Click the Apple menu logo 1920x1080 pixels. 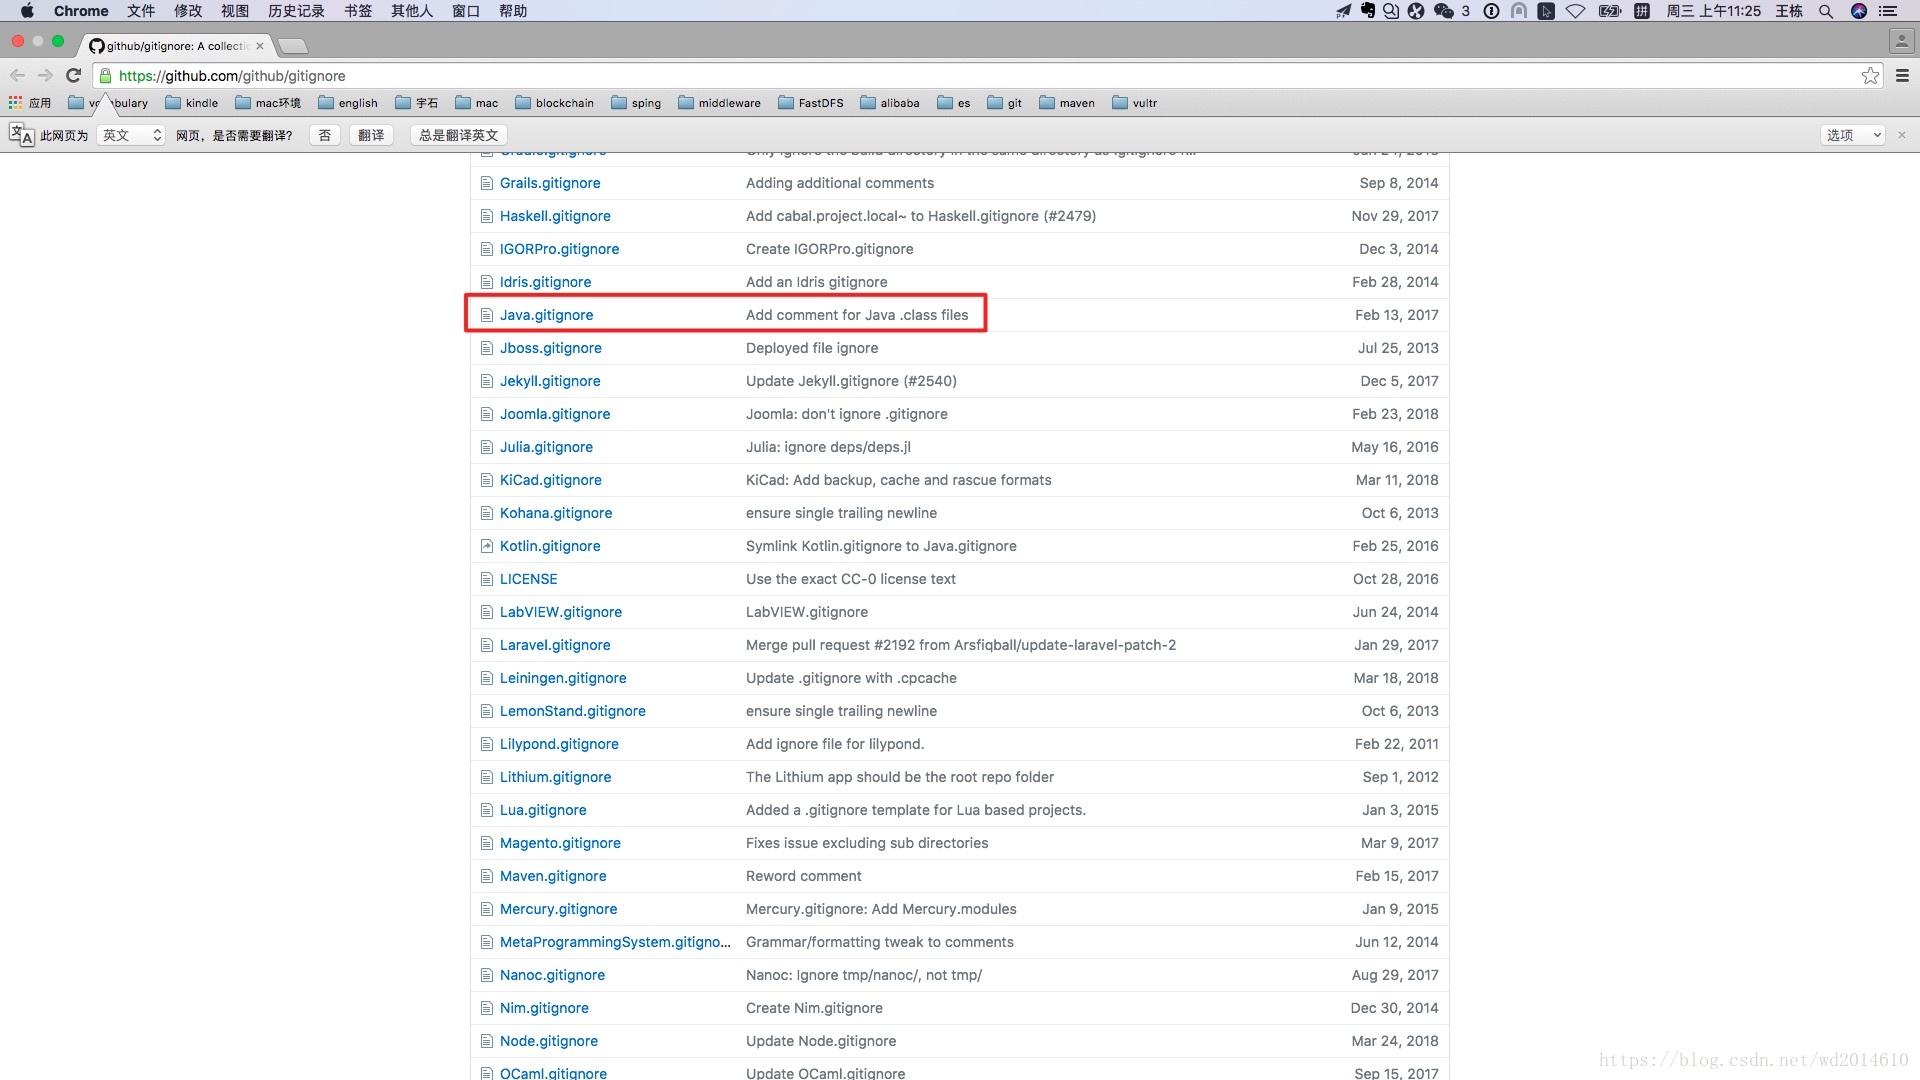click(x=27, y=11)
